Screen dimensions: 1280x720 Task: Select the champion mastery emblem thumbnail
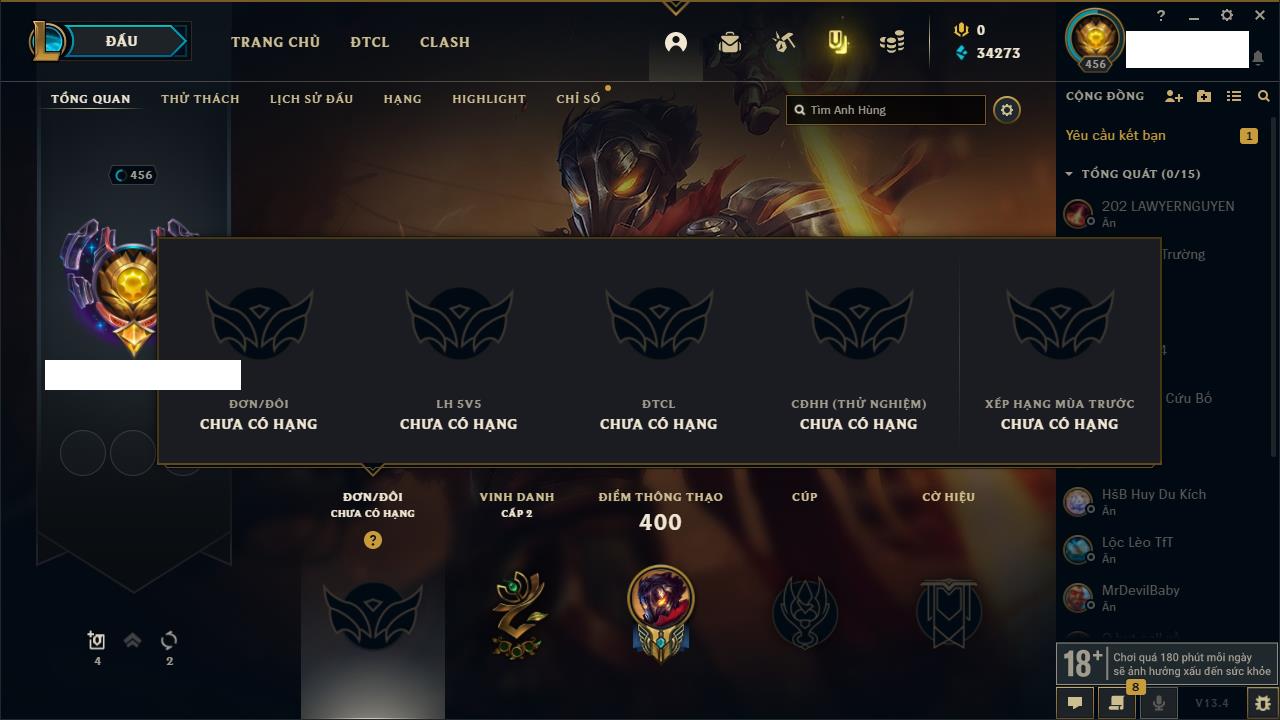tap(661, 612)
